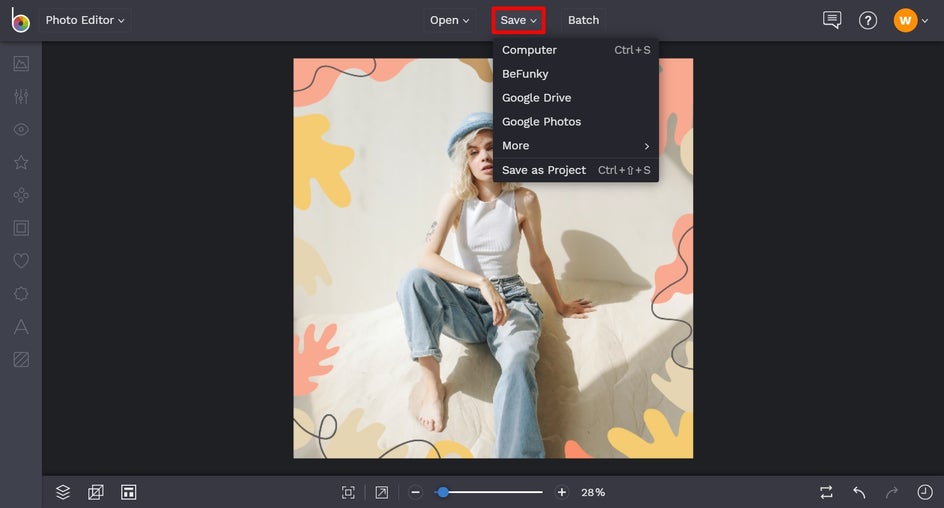Open the history clock icon

tap(925, 492)
